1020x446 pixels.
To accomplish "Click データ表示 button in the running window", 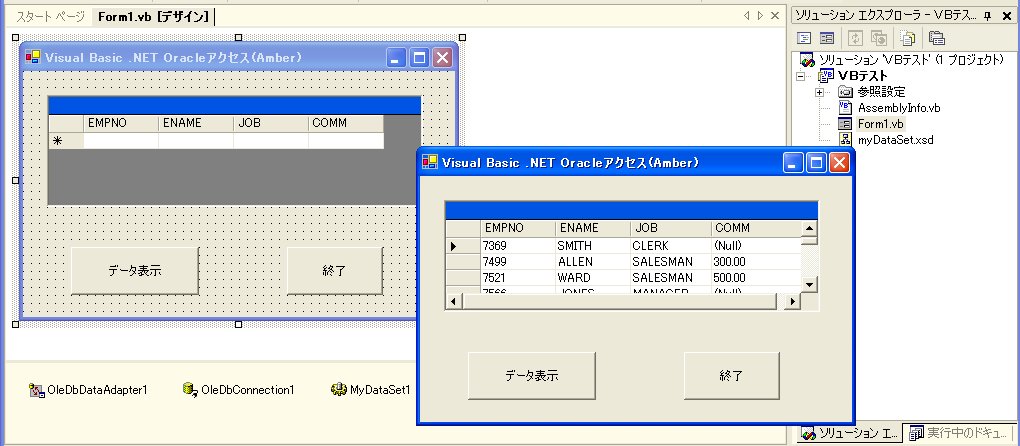I will (531, 376).
